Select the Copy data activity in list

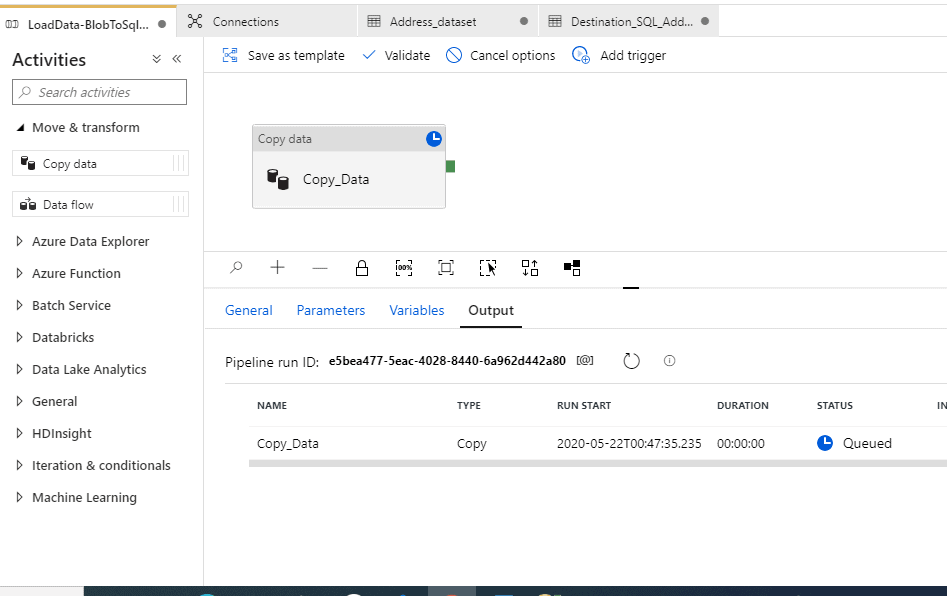[x=100, y=163]
